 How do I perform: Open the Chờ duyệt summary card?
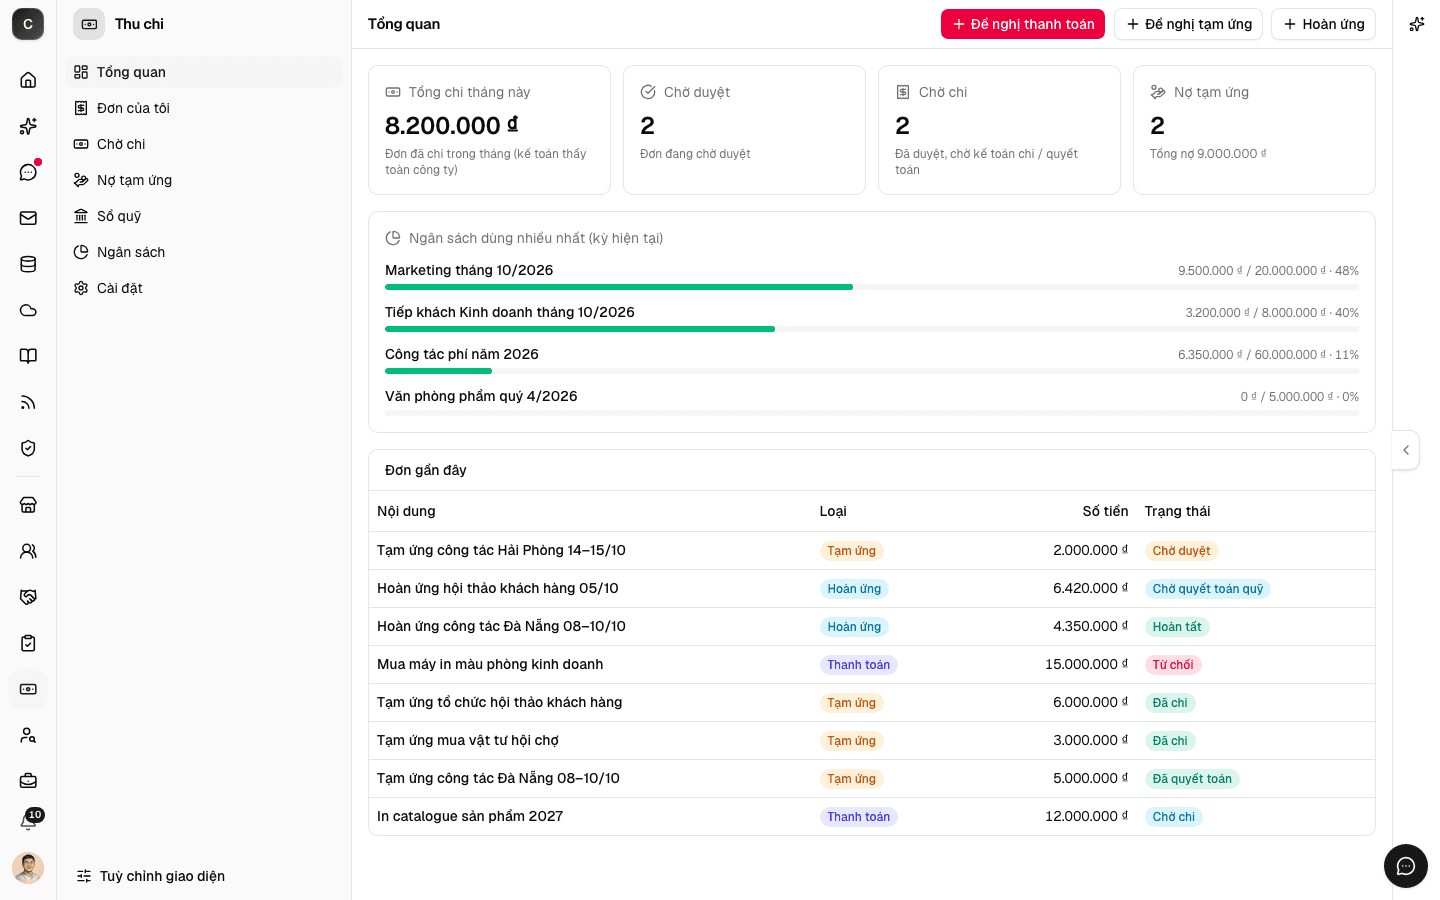pos(744,130)
